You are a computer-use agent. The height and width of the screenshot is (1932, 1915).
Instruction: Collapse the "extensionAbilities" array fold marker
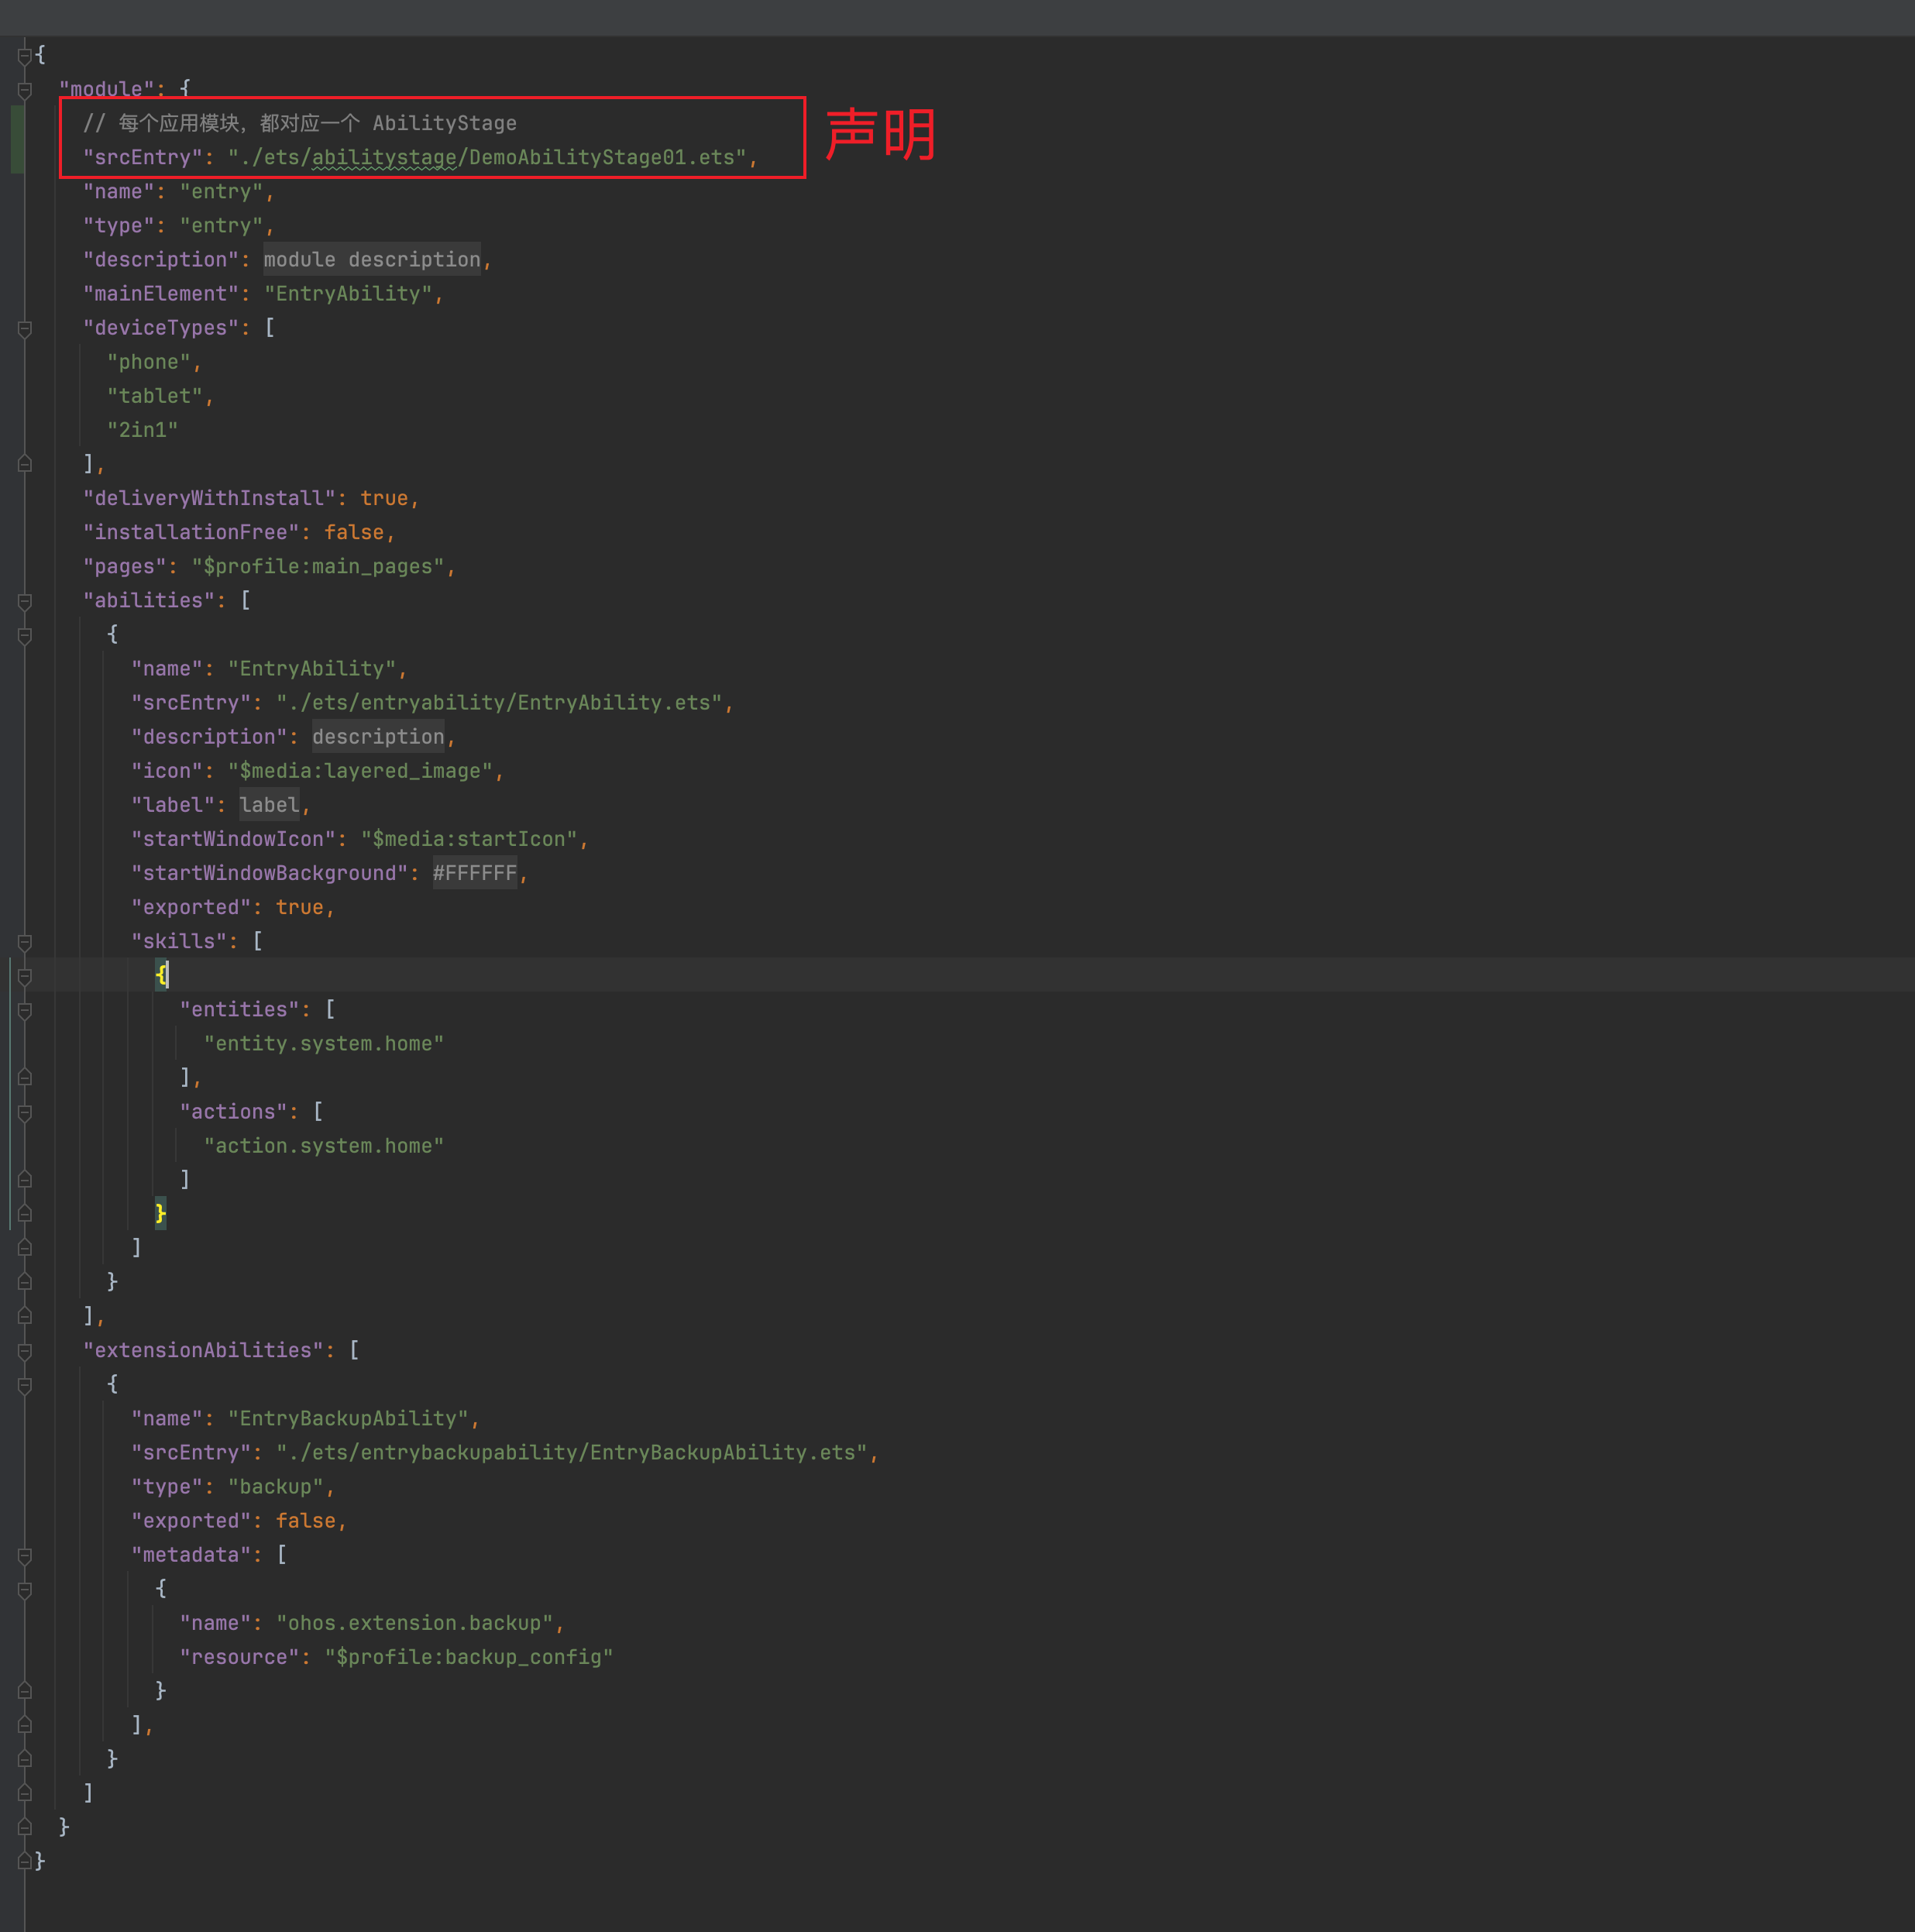25,1351
